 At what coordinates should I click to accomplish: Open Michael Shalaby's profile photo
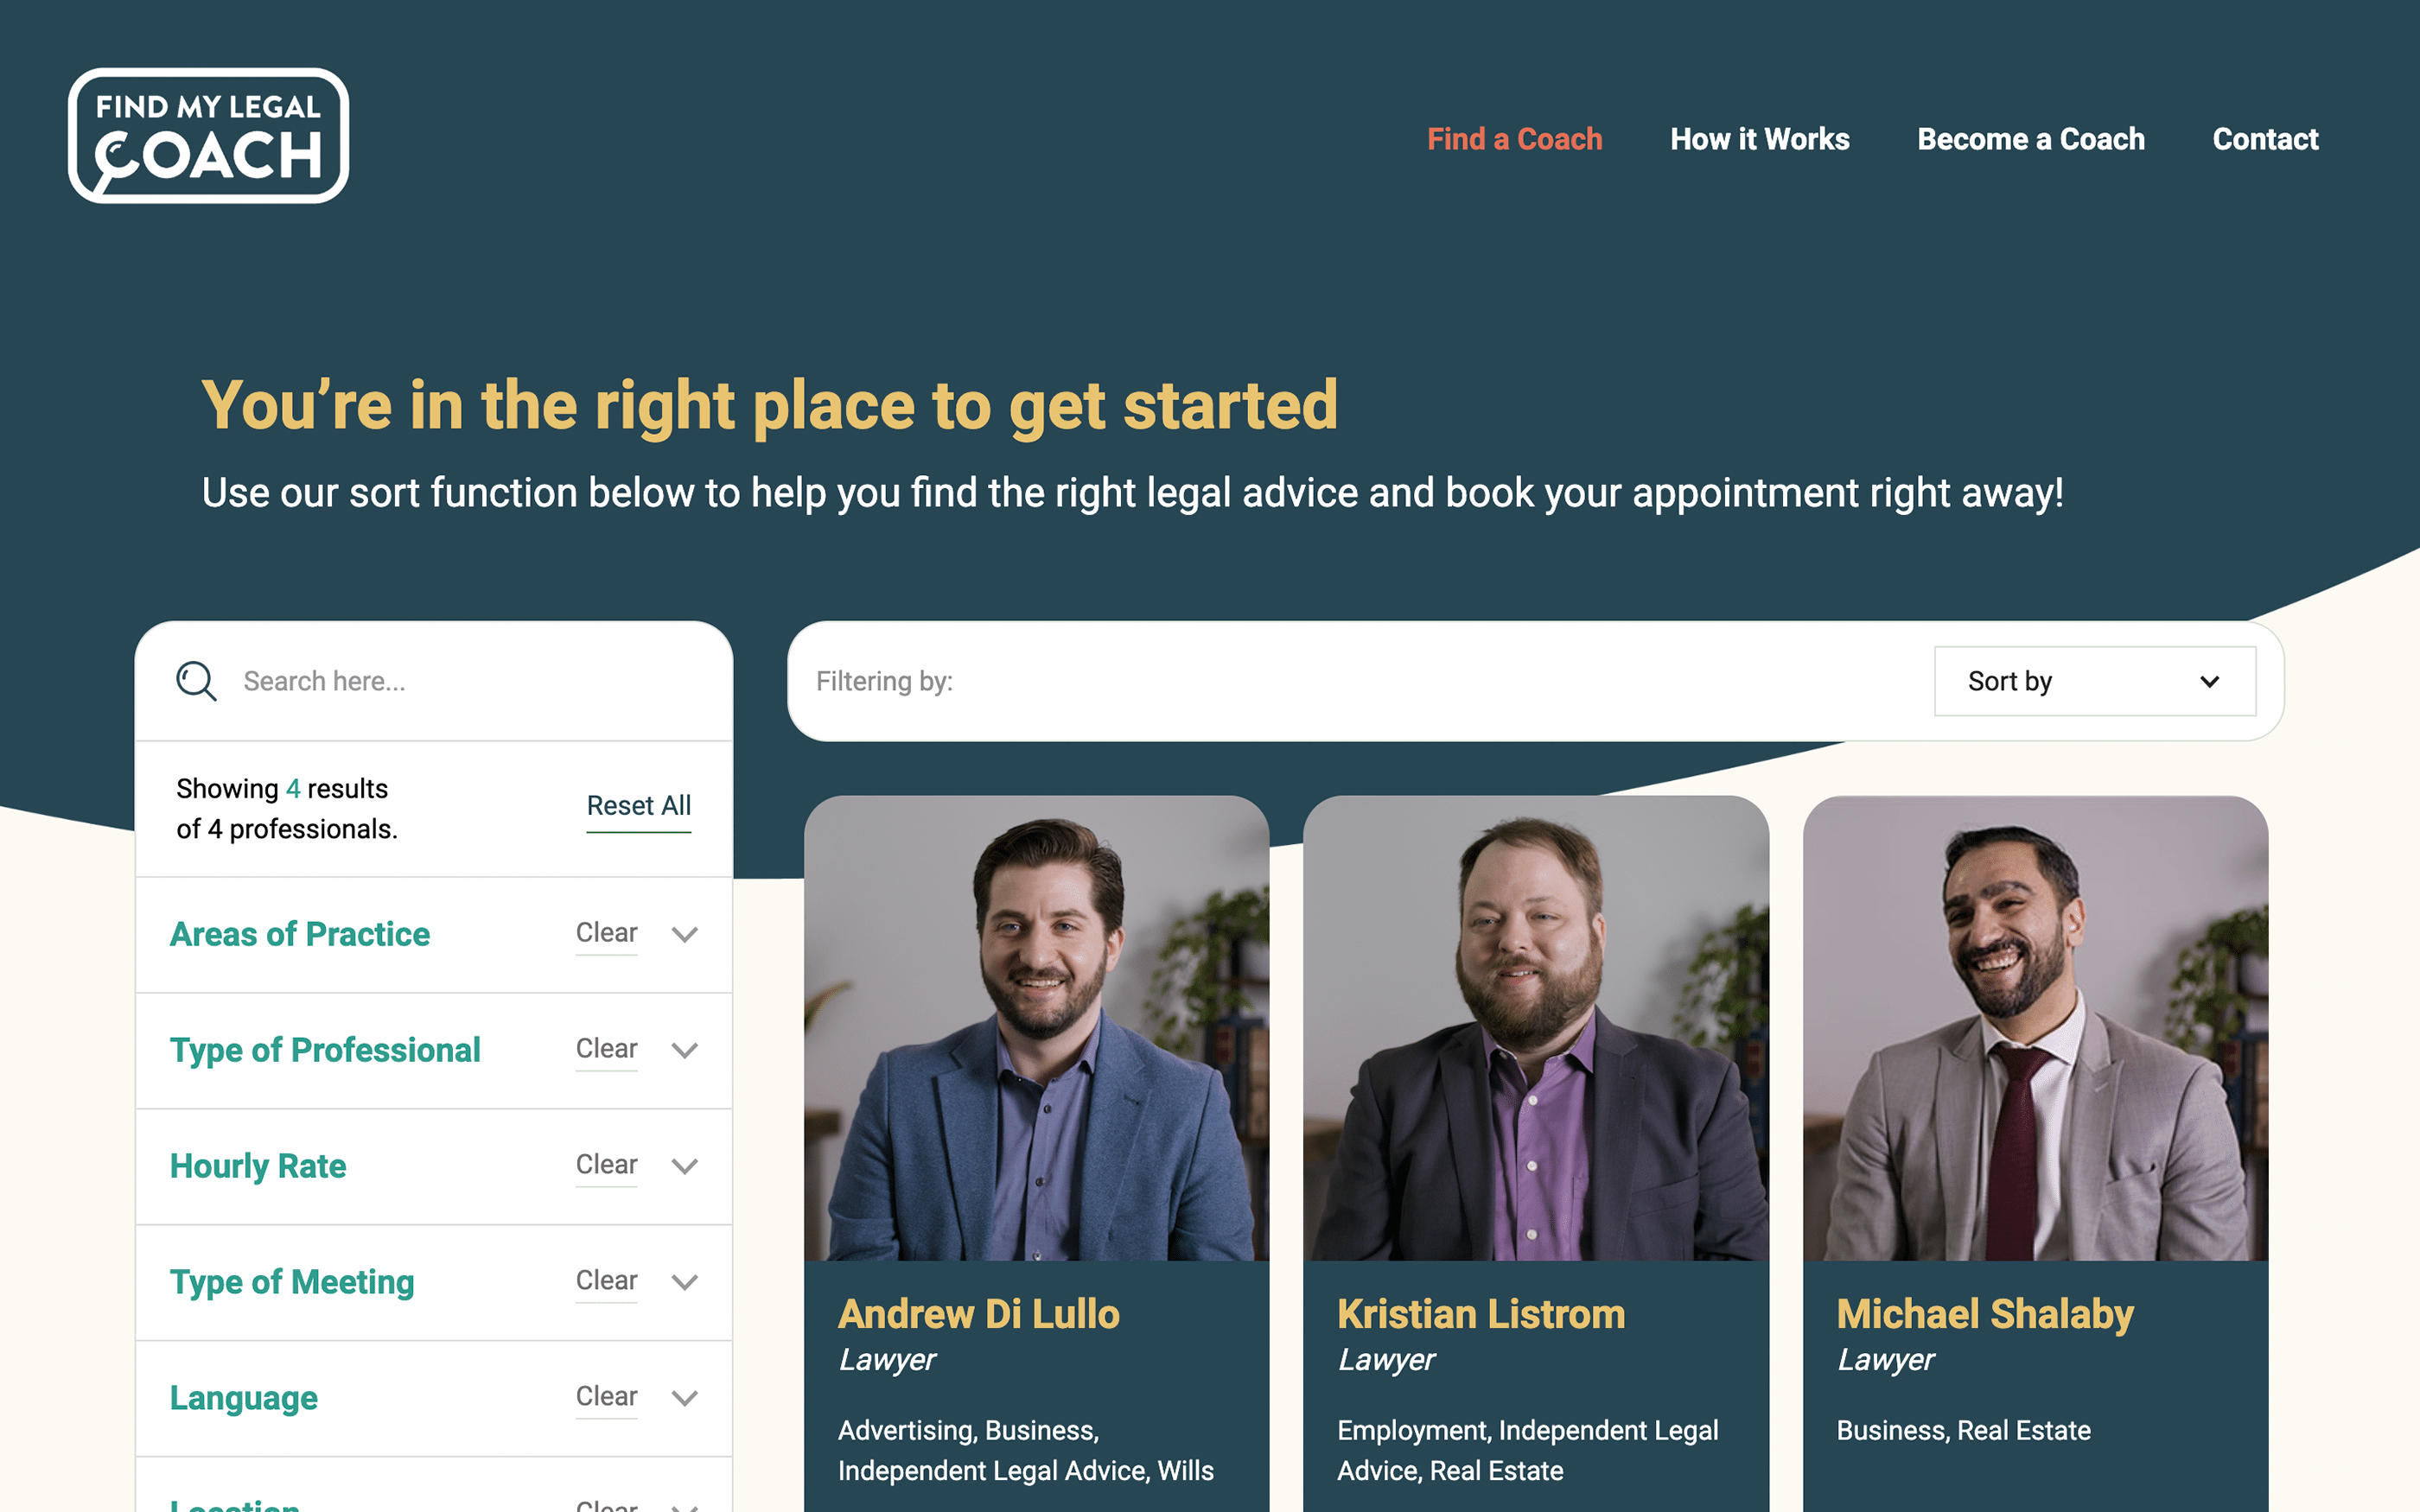click(x=2035, y=1028)
